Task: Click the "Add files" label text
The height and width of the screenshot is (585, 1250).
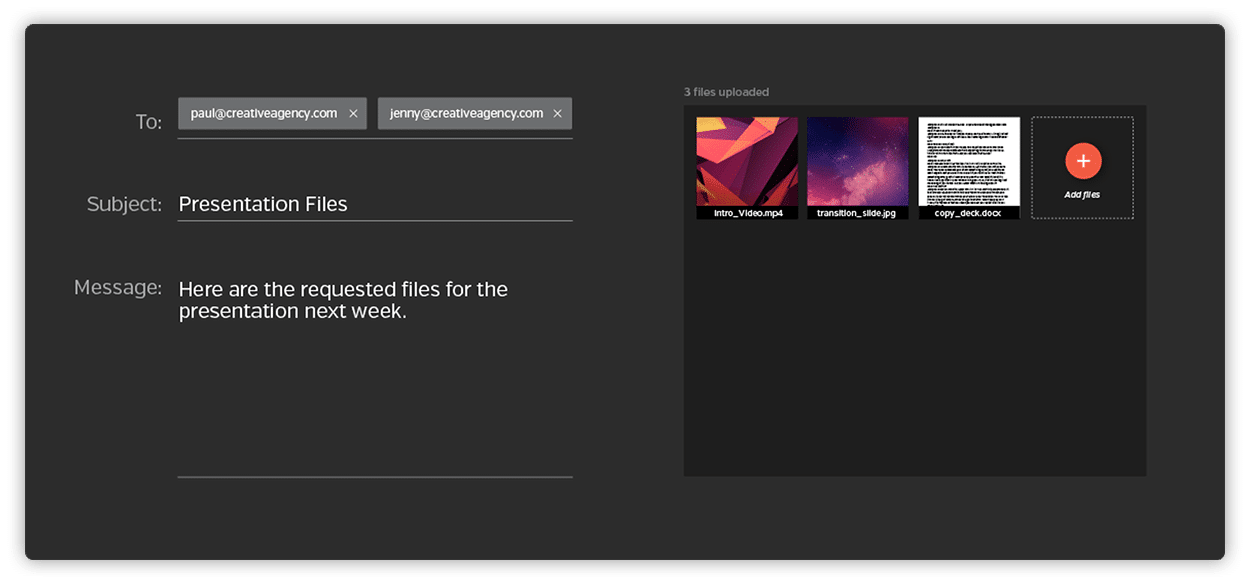Action: [1082, 195]
